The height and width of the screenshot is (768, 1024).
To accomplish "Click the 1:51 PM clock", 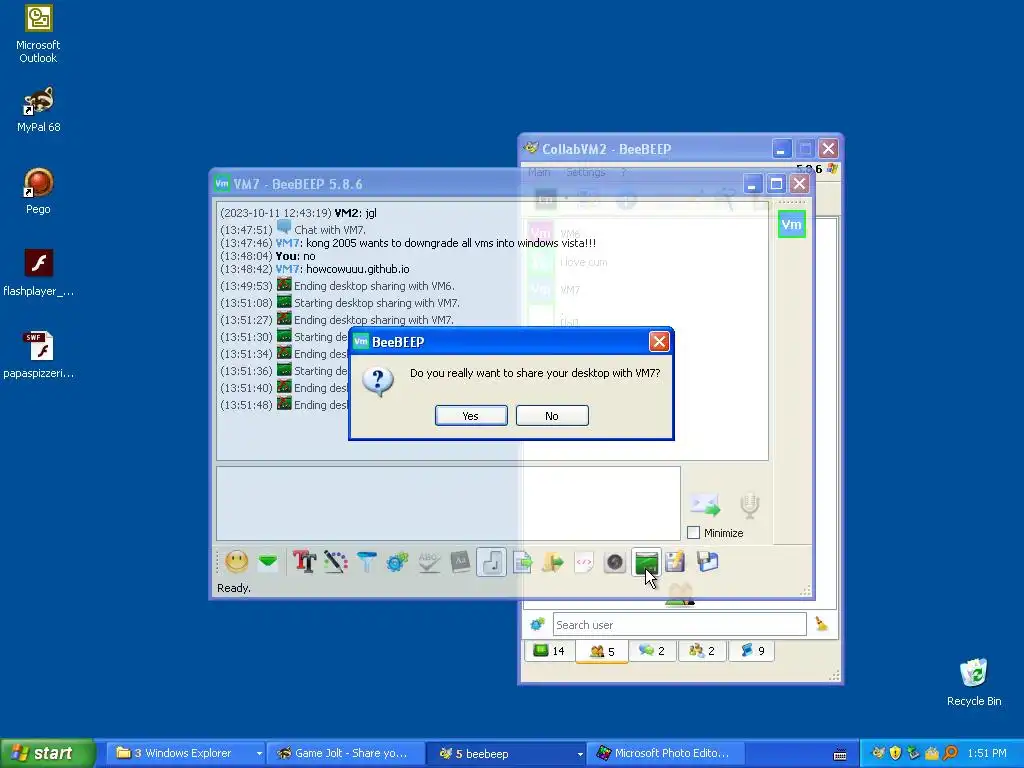I will coord(987,754).
